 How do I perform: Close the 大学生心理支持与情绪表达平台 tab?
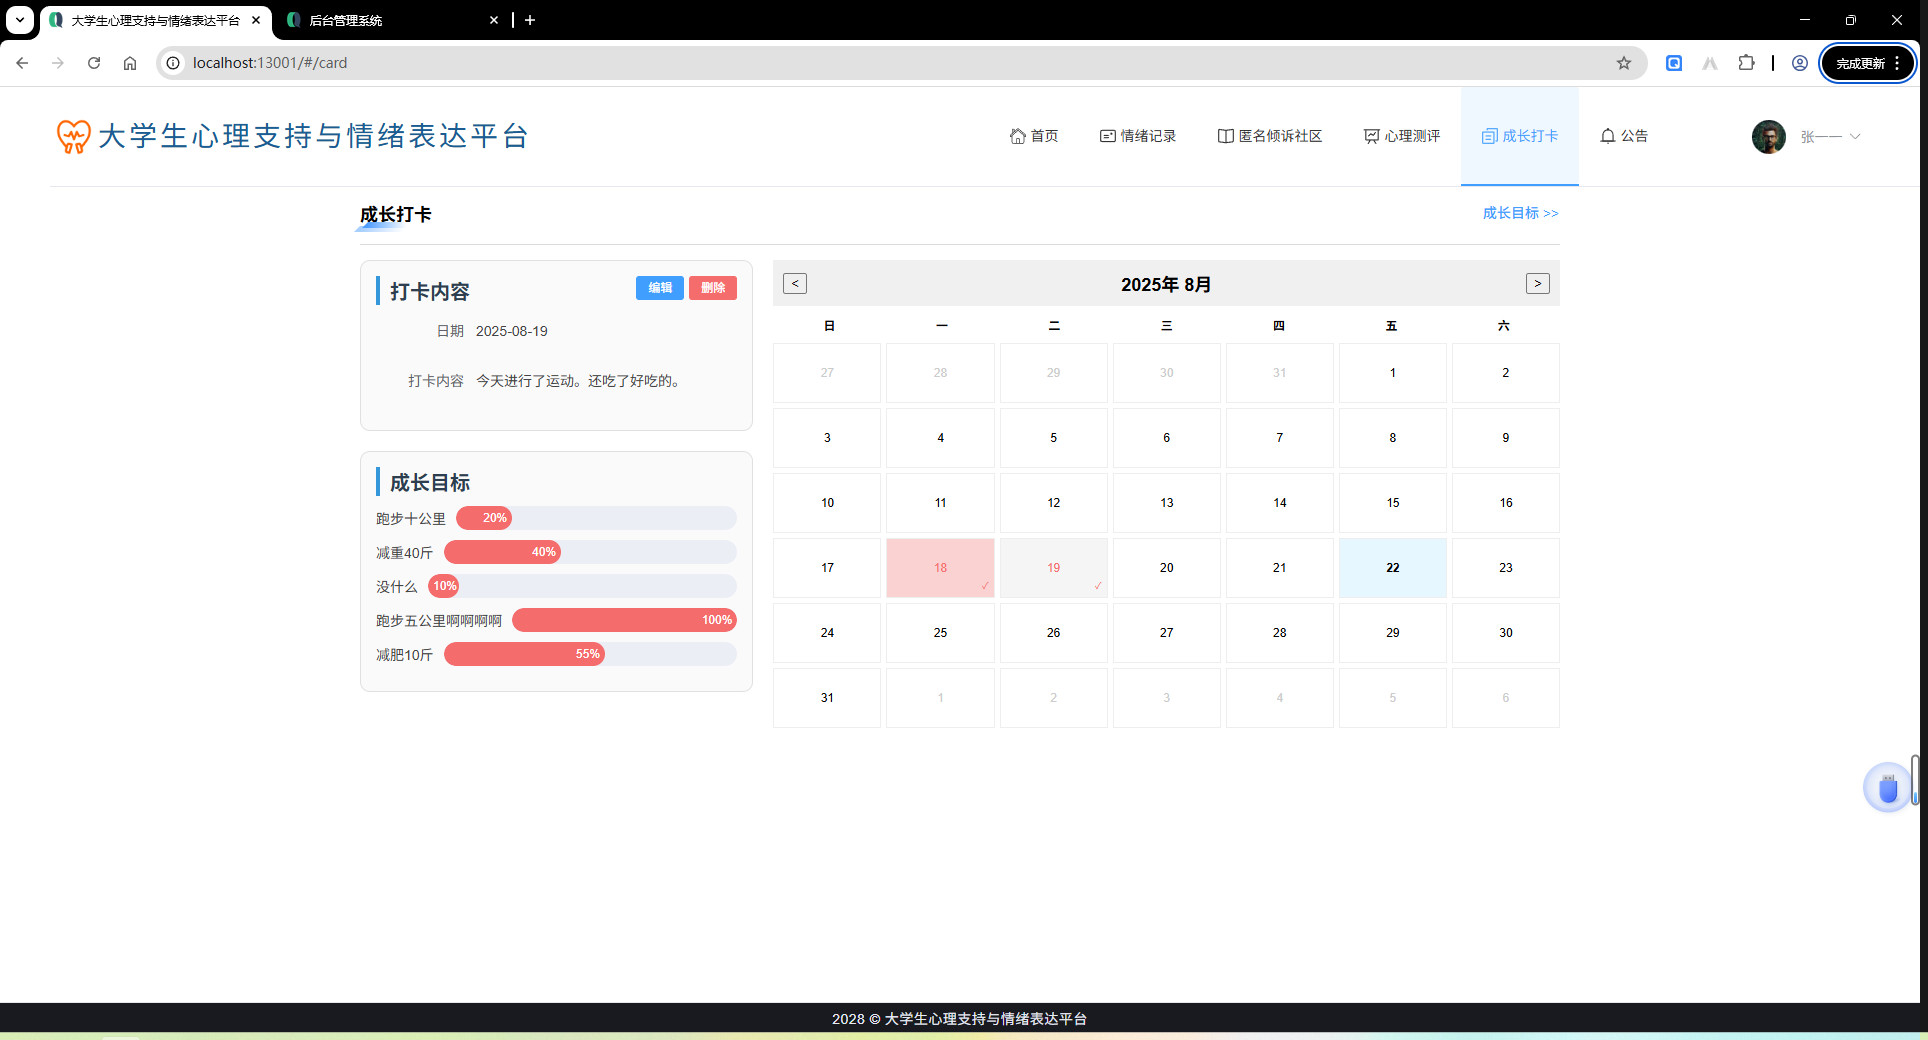tap(256, 20)
